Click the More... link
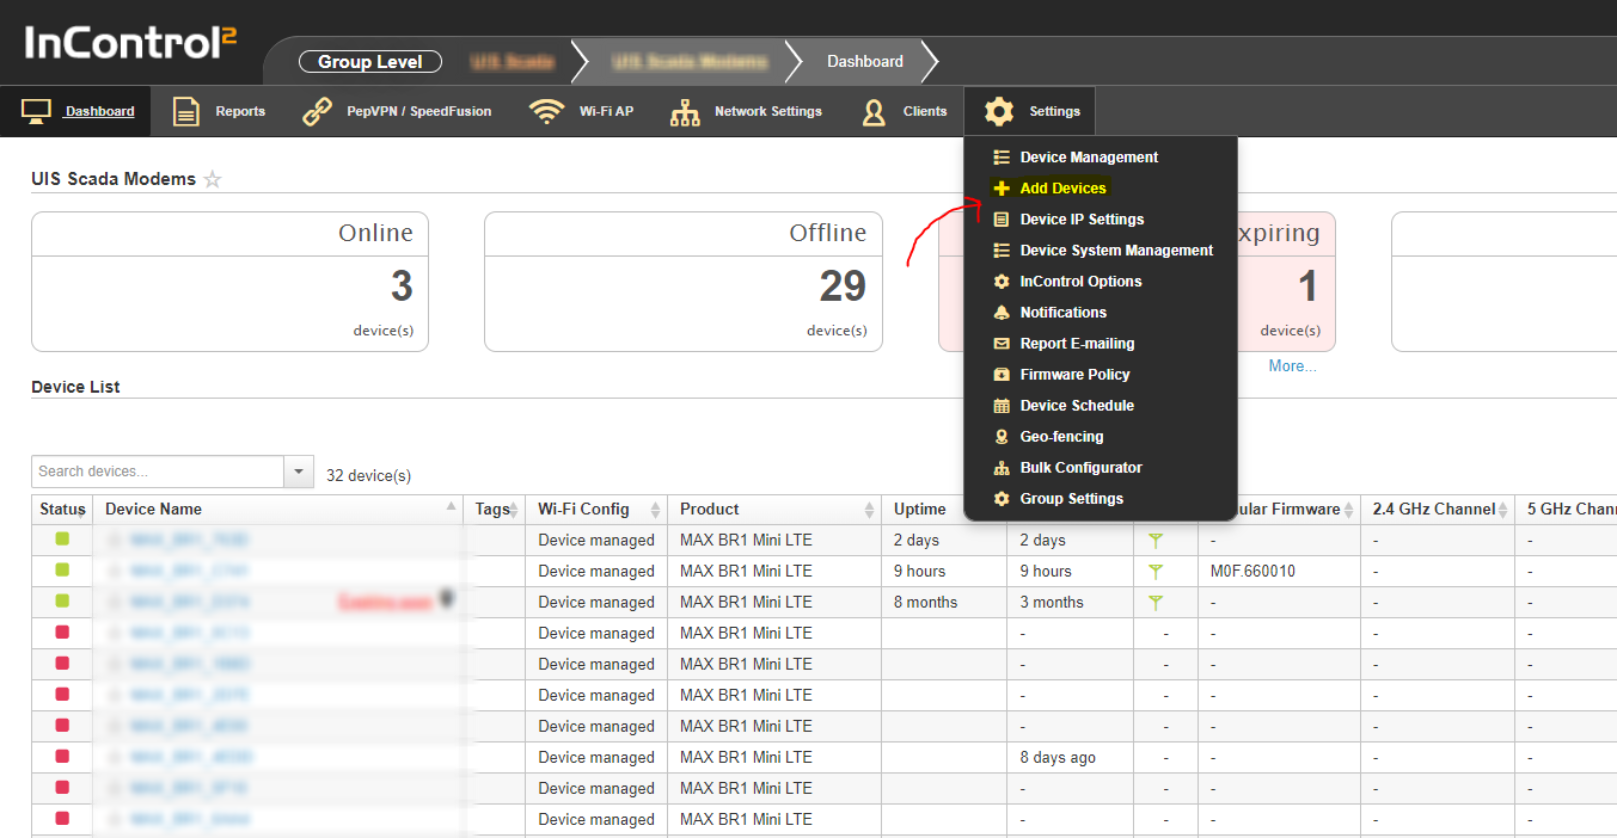The image size is (1617, 838). click(x=1292, y=366)
